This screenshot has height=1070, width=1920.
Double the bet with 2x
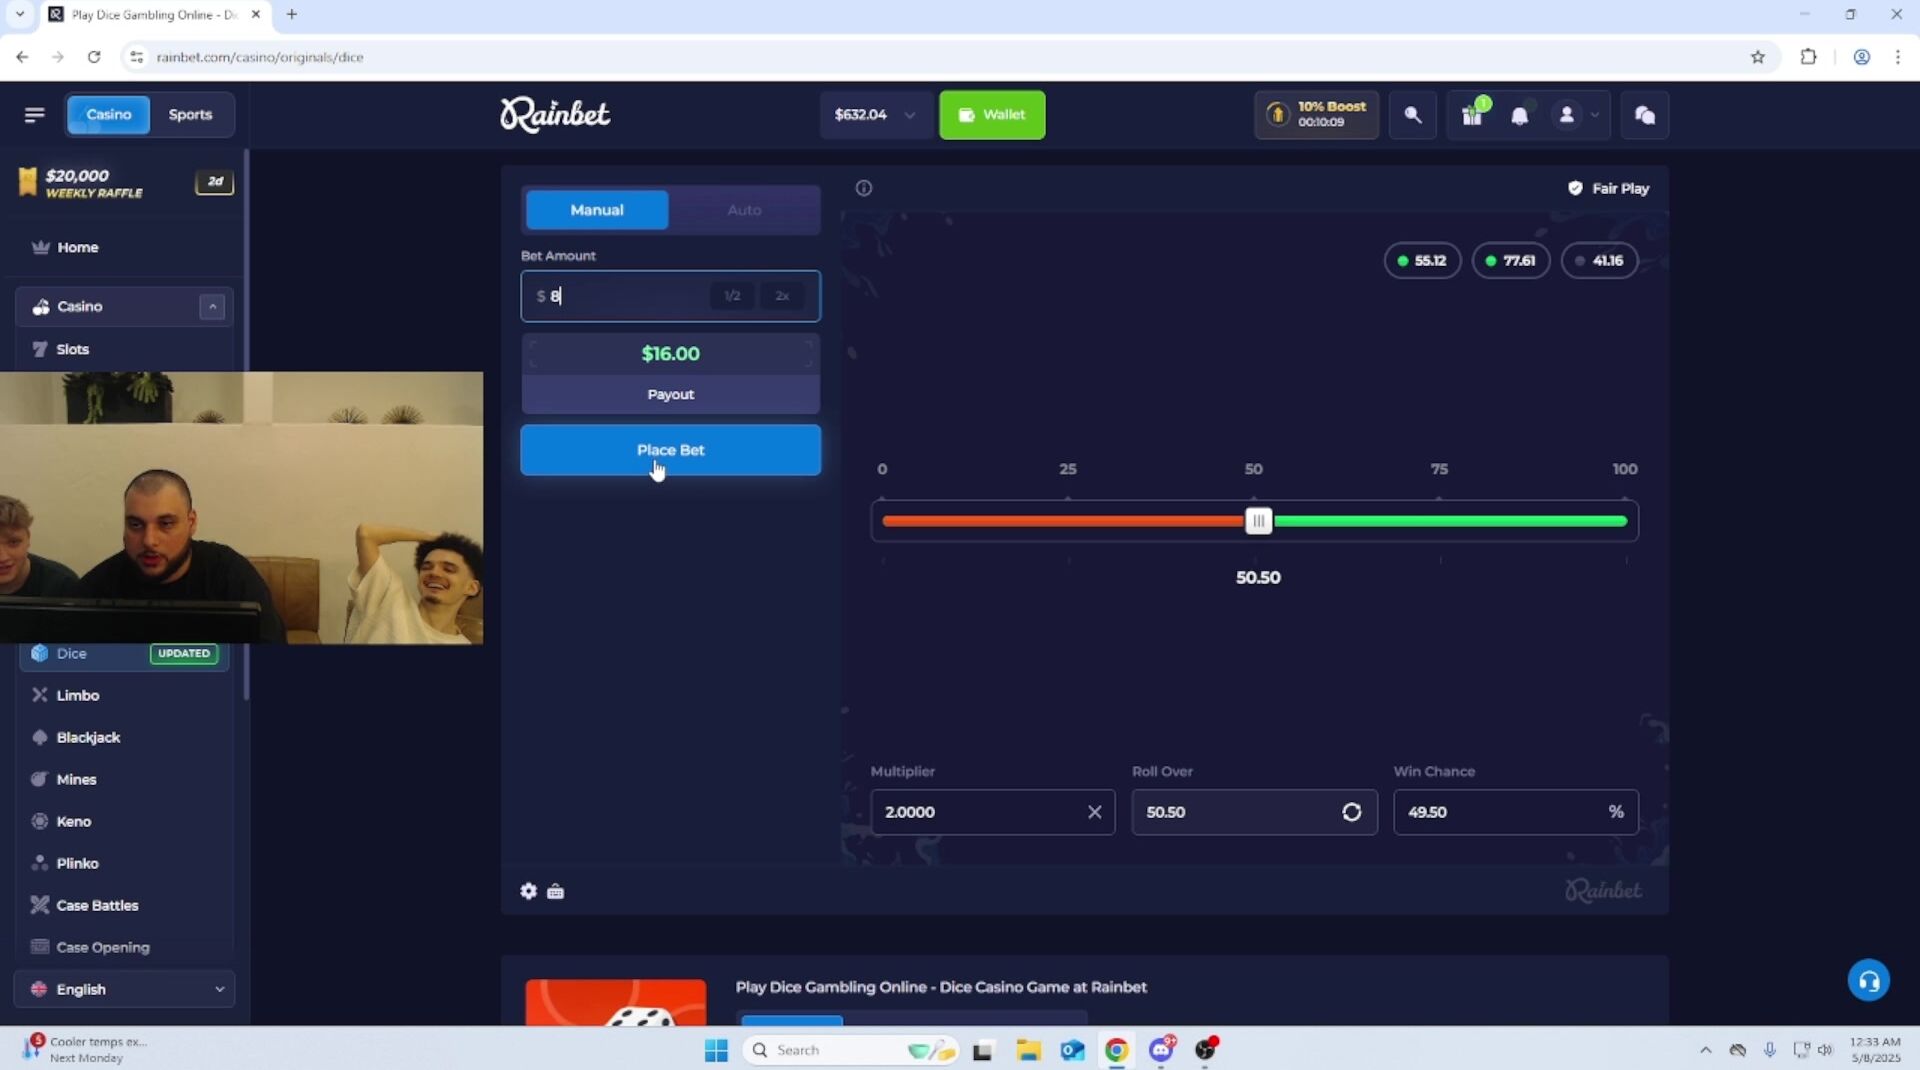click(782, 296)
